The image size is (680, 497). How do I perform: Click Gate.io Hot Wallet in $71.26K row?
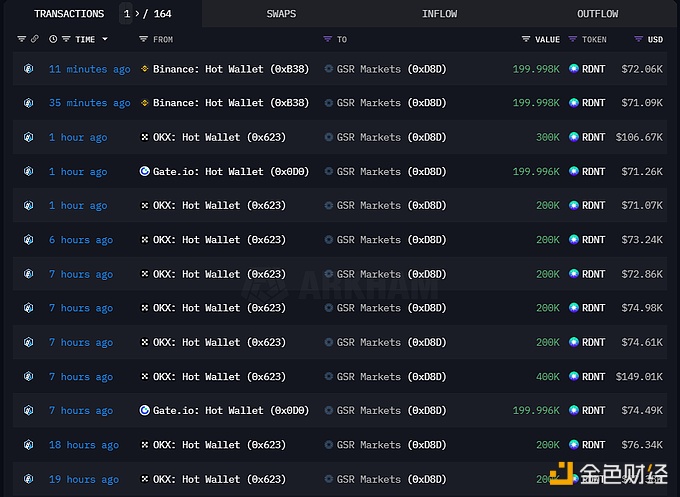[231, 172]
